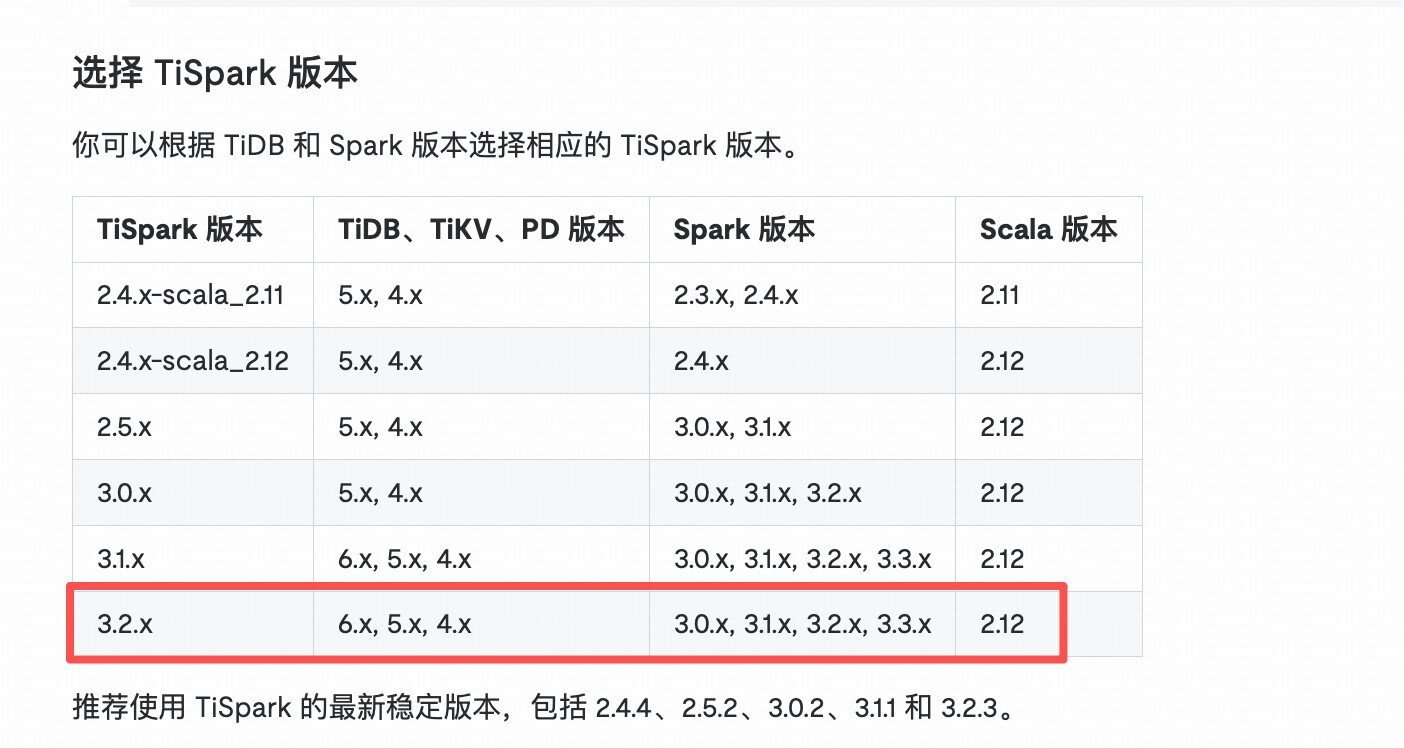Select the "2.5.x" TiSpark version cell
1404x748 pixels.
pos(125,427)
